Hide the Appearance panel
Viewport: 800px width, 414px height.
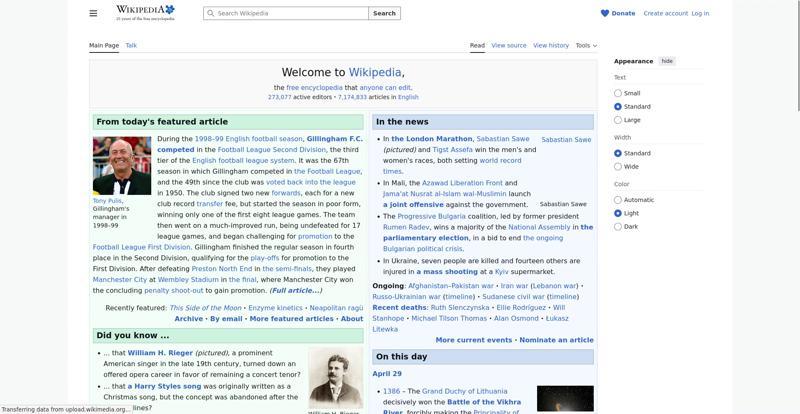click(x=667, y=61)
